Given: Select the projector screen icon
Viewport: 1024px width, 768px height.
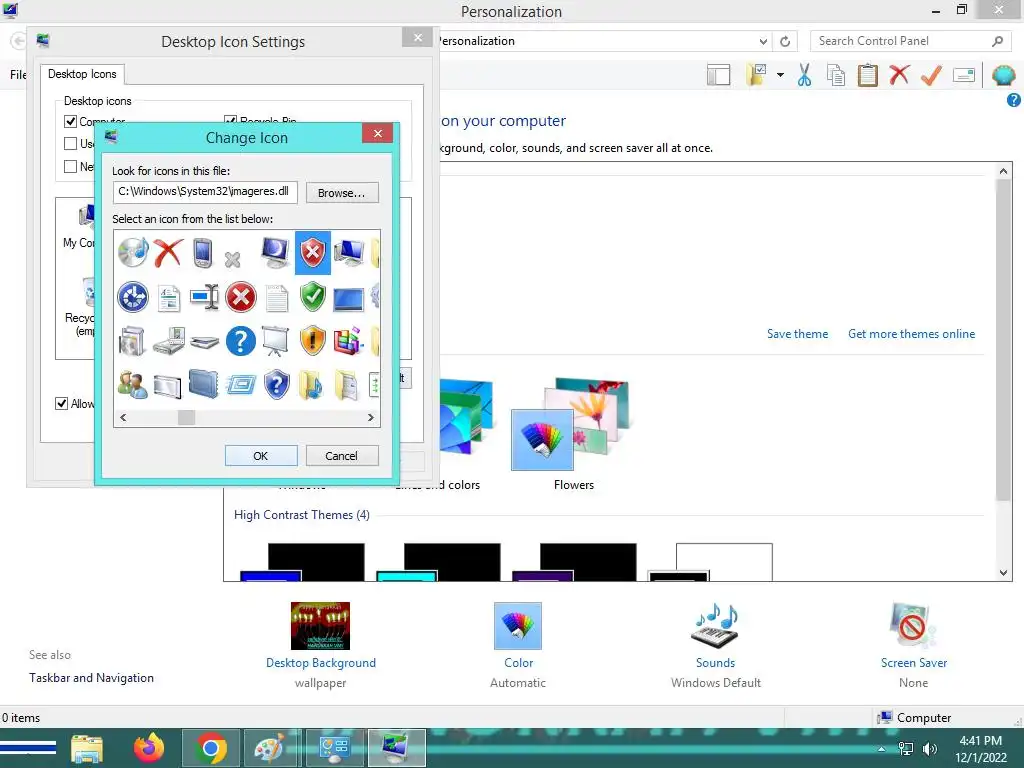Looking at the screenshot, I should (276, 341).
